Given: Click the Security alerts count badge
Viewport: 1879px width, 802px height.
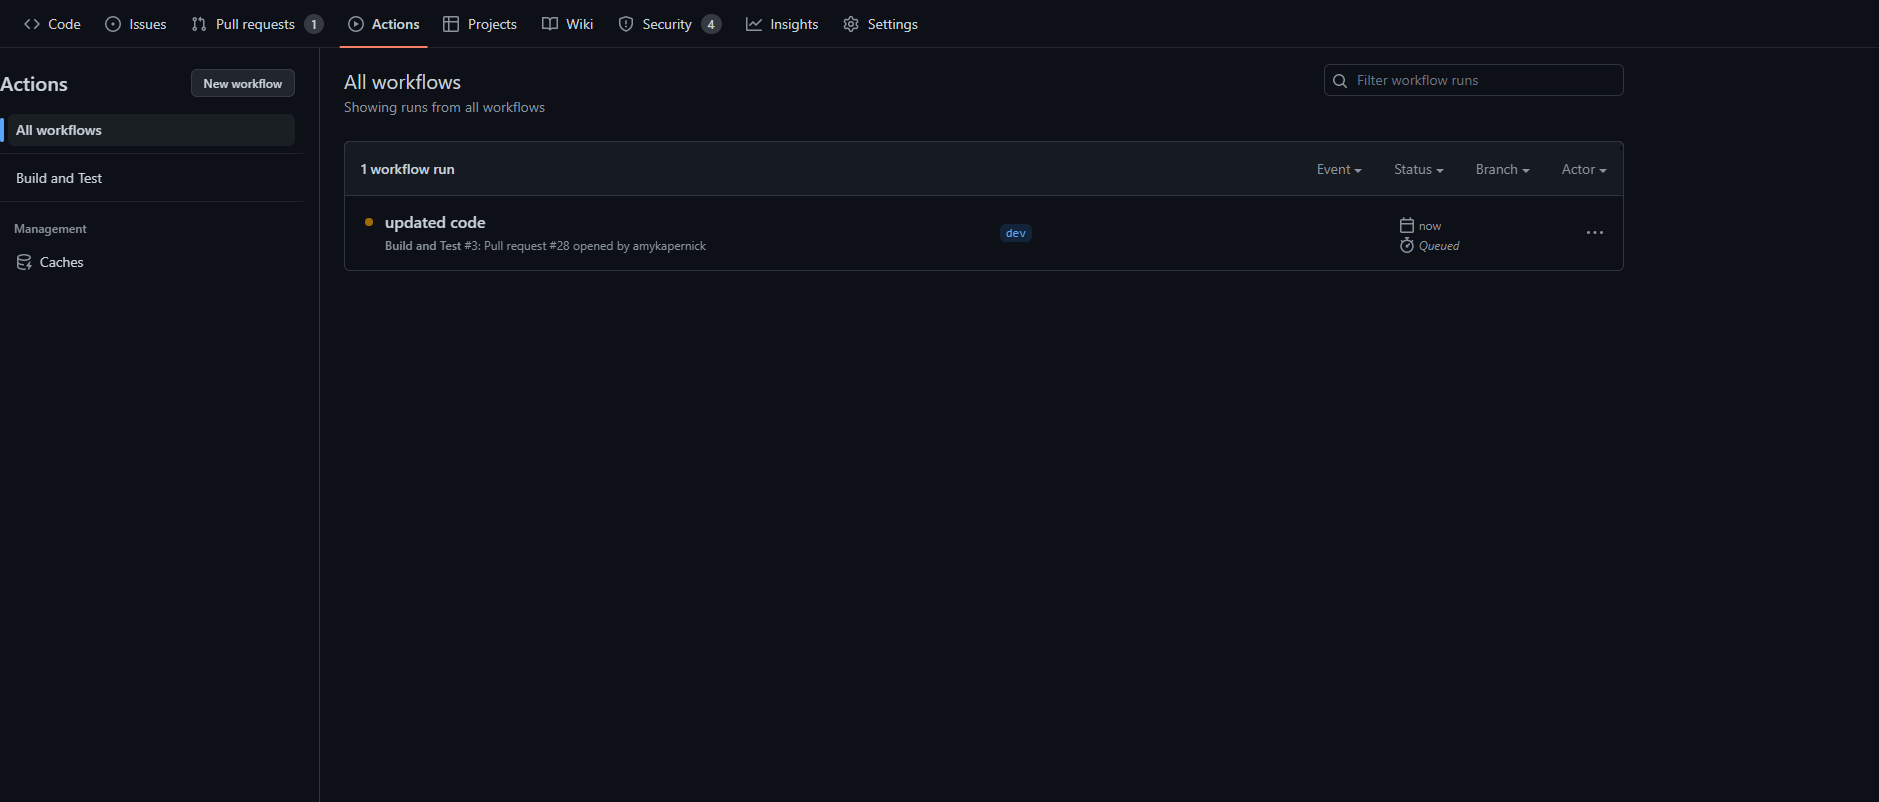Looking at the screenshot, I should (711, 24).
